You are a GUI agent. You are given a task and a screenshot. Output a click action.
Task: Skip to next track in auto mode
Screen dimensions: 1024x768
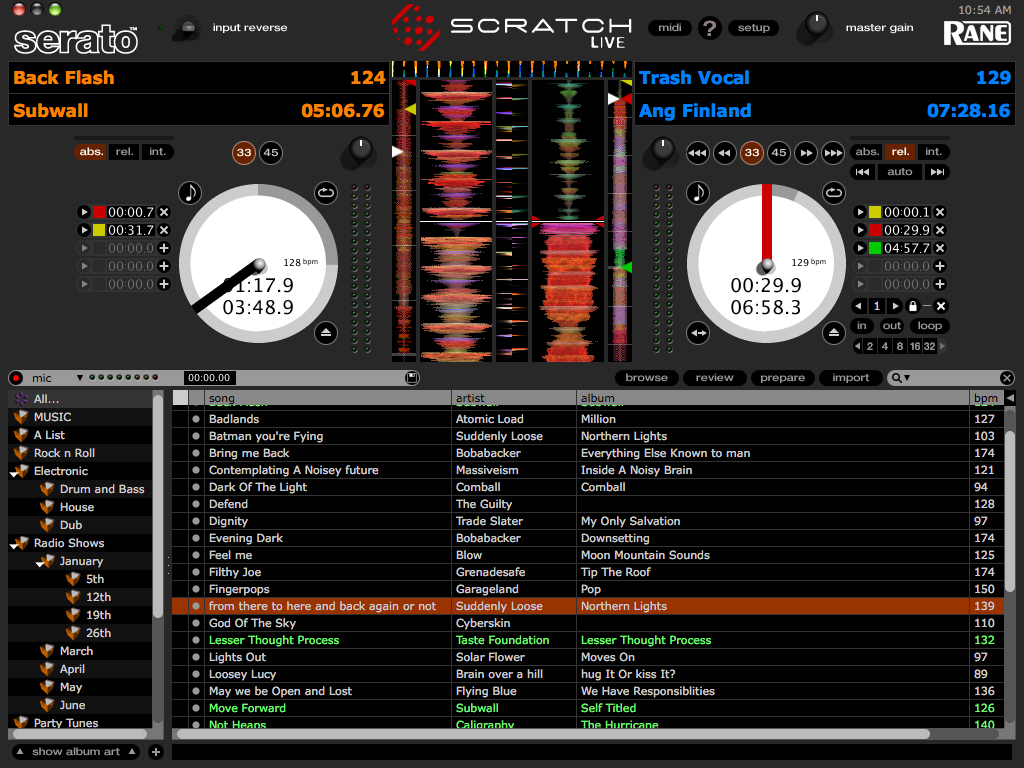pyautogui.click(x=937, y=172)
